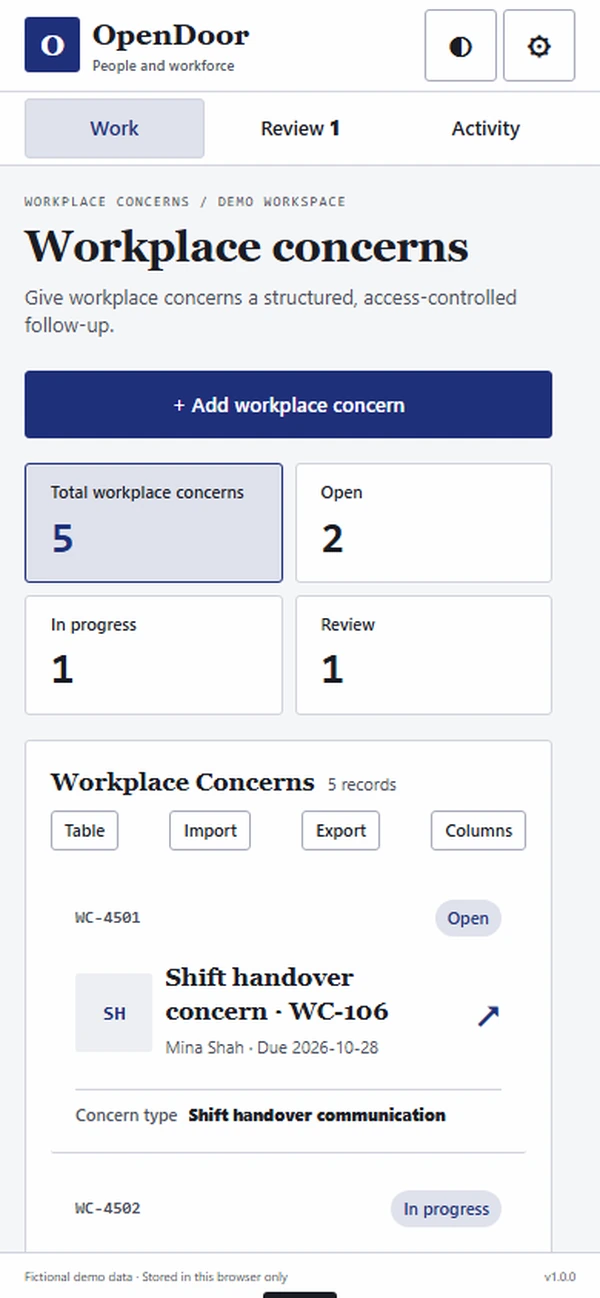Click the OpenDoor app title text
Image resolution: width=600 pixels, height=1298 pixels.
tap(171, 36)
